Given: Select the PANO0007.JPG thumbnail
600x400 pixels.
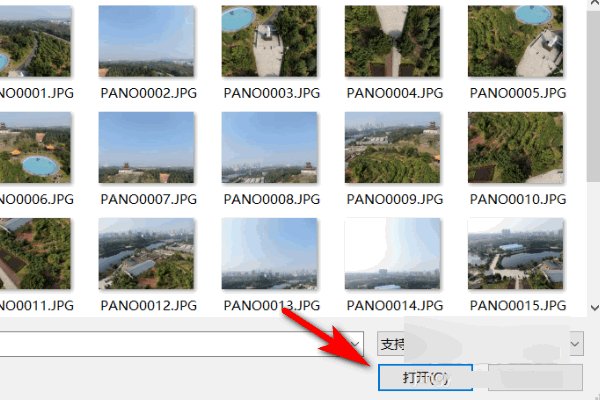Looking at the screenshot, I should pyautogui.click(x=146, y=147).
